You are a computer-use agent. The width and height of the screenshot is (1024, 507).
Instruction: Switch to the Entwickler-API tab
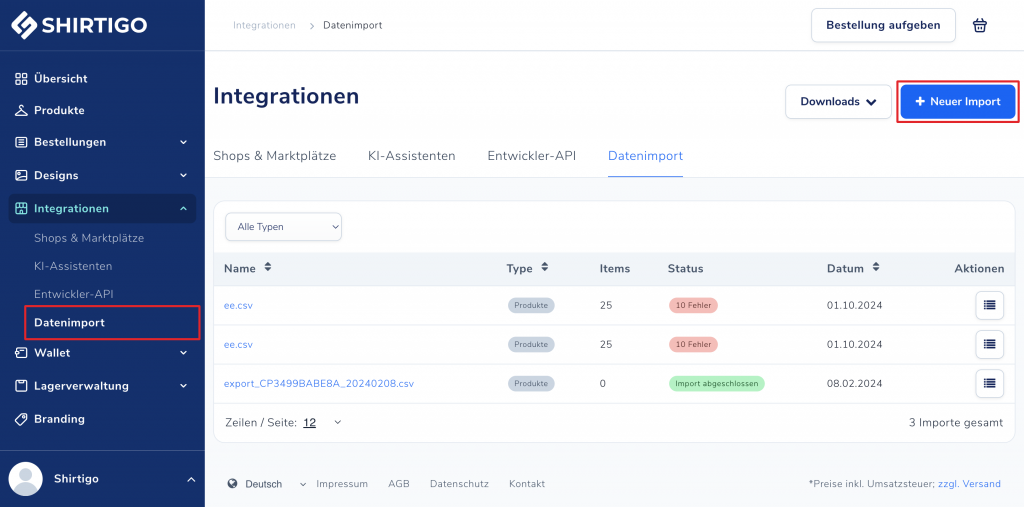(x=532, y=156)
